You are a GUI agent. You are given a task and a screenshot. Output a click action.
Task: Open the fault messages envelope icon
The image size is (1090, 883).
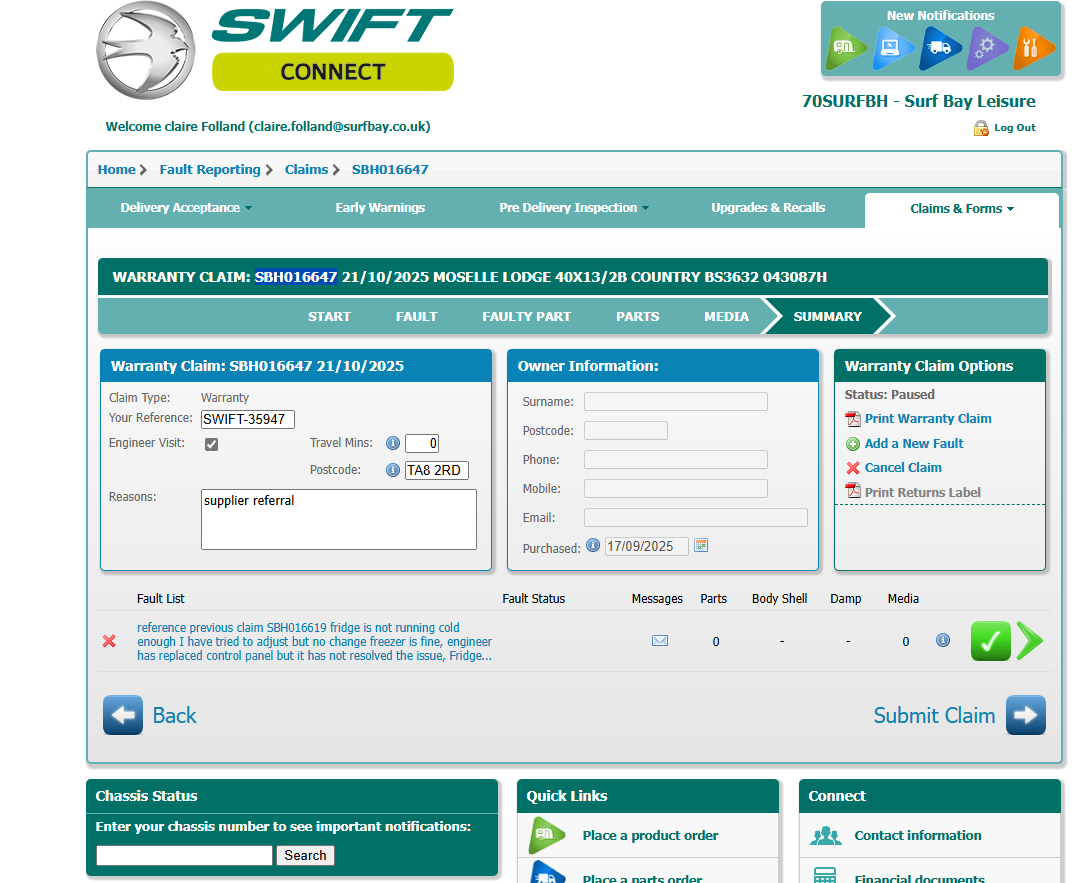[x=660, y=640]
